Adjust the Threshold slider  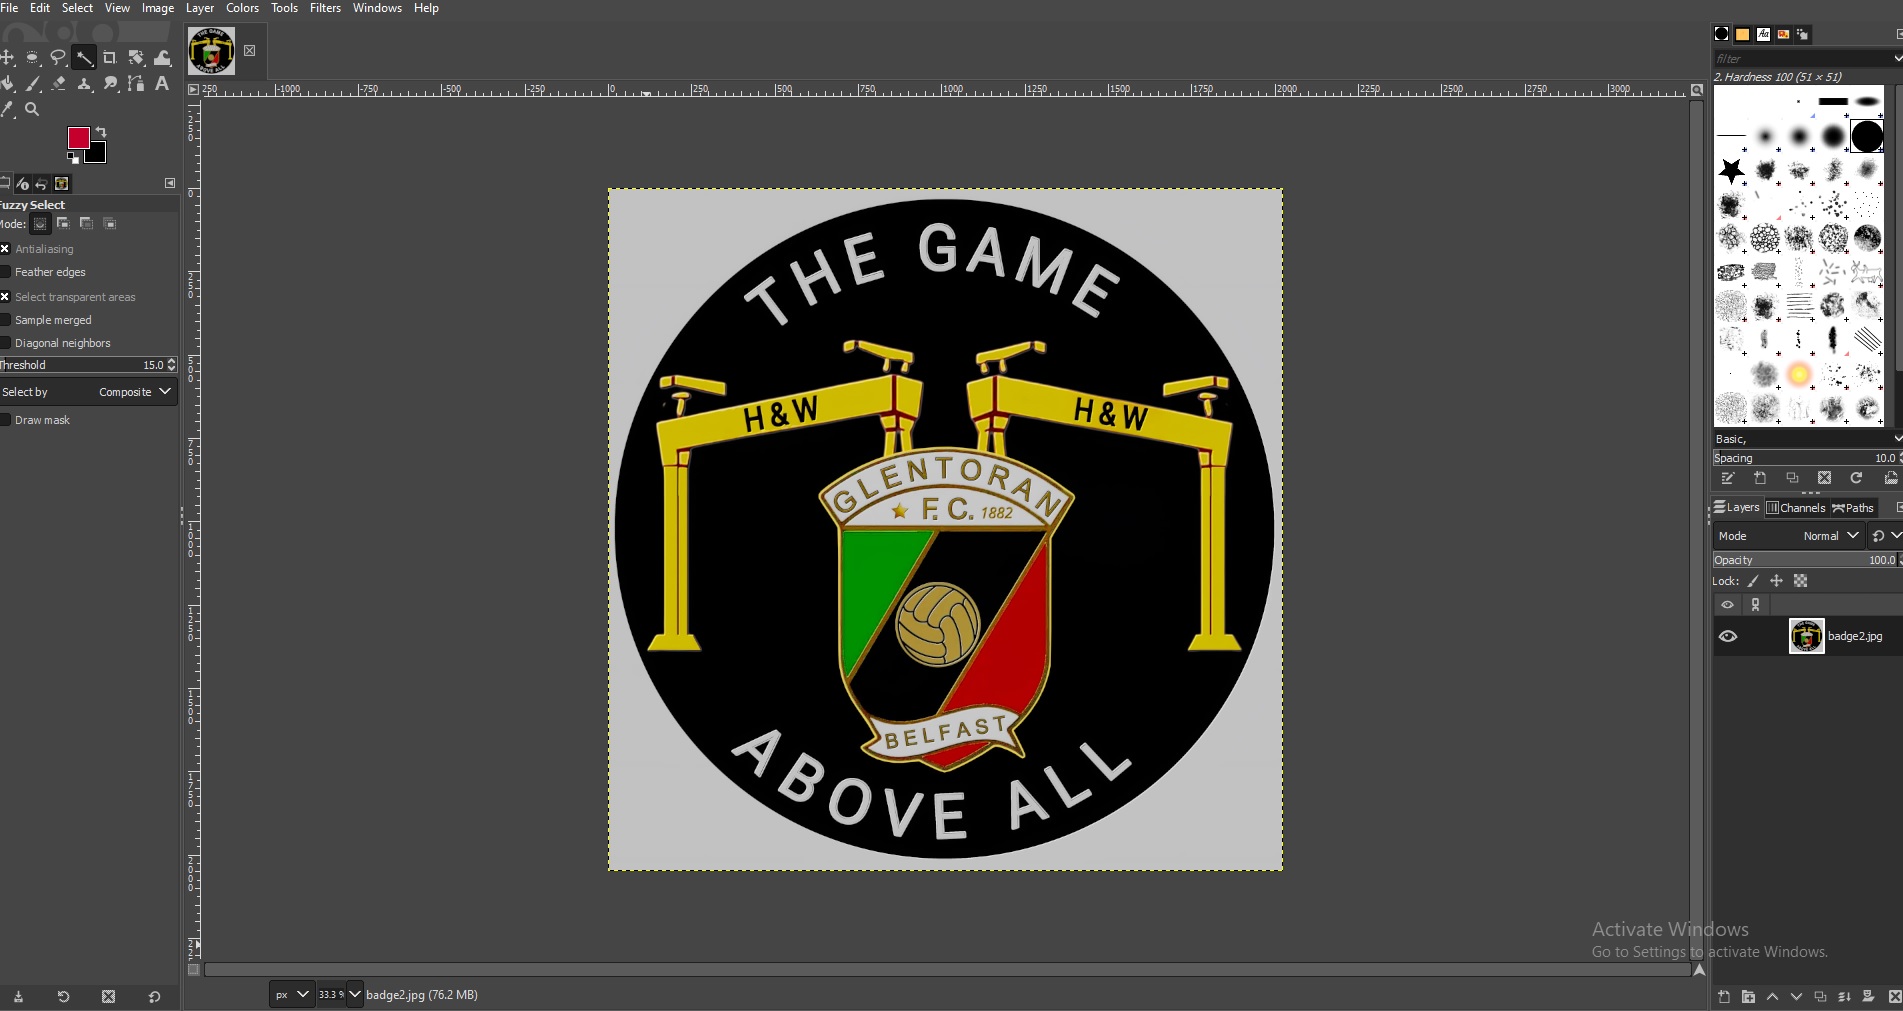[x=88, y=365]
